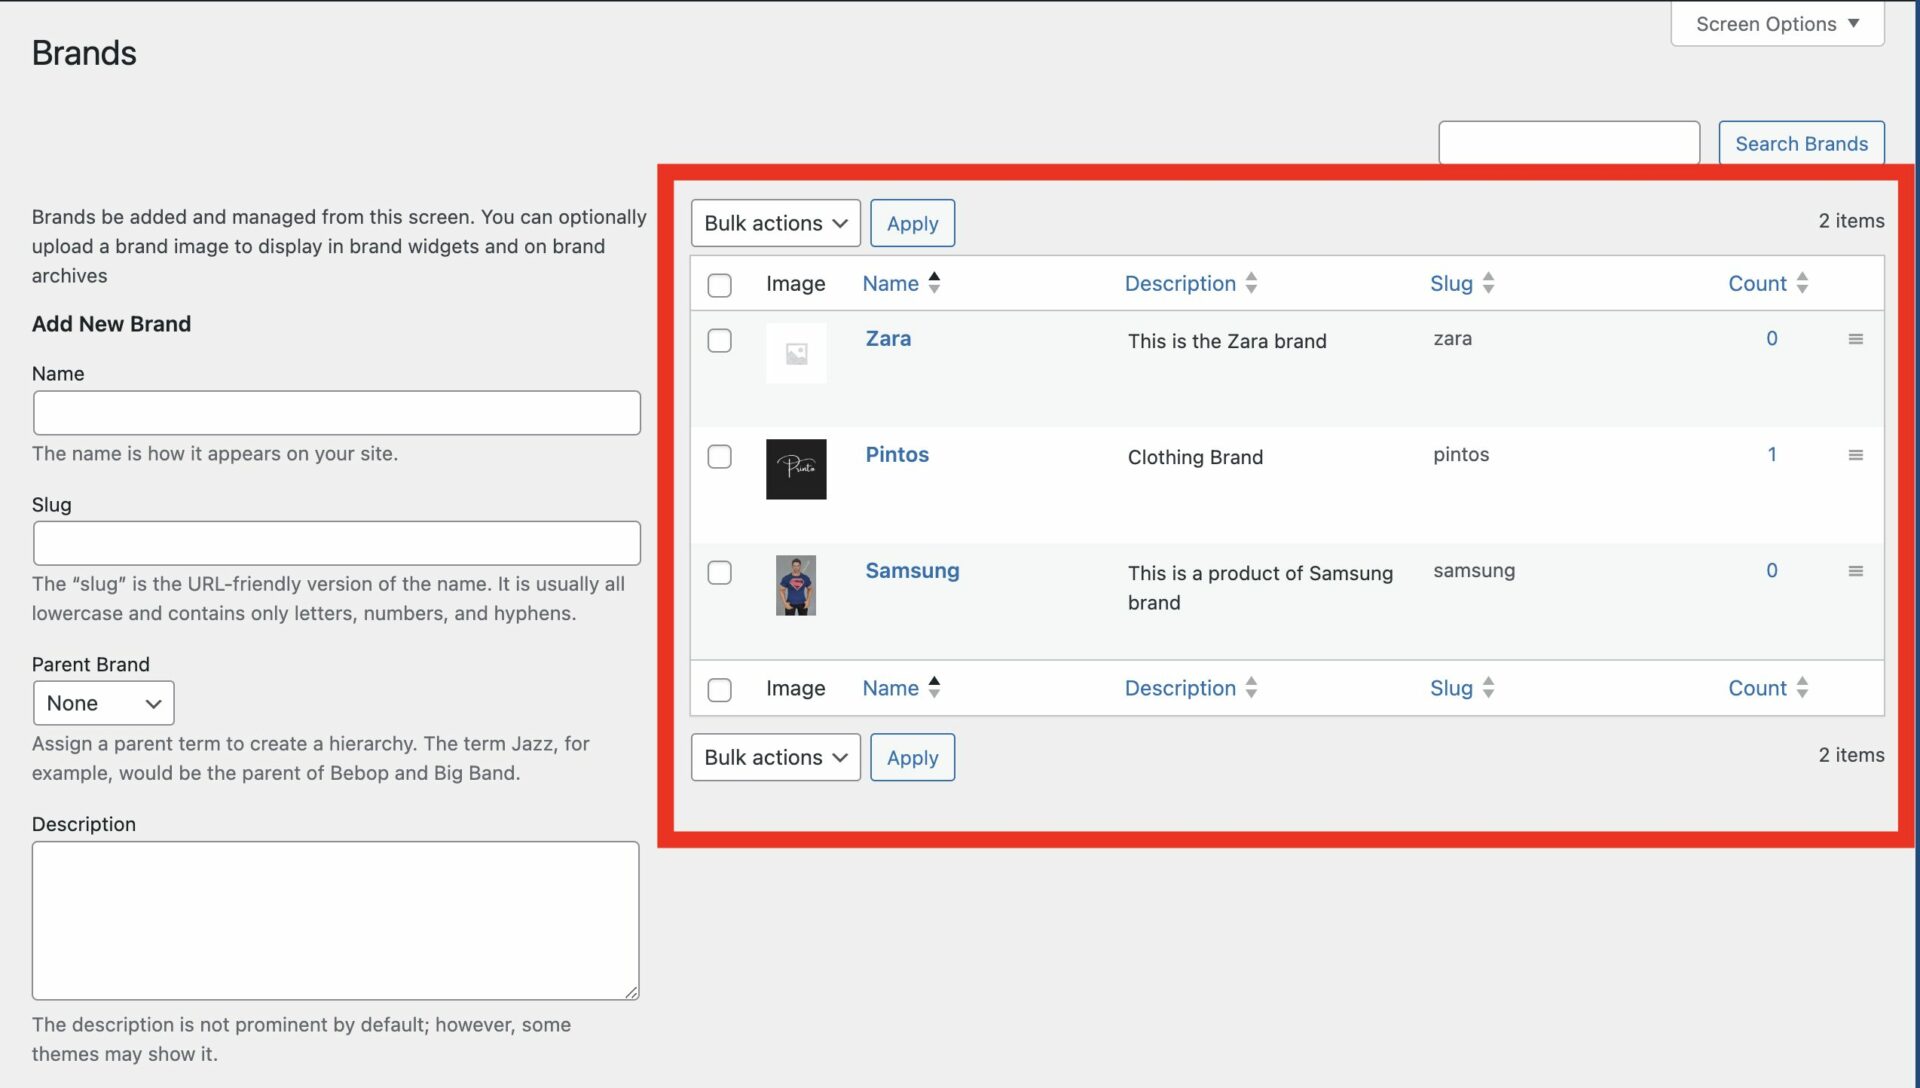Sort by Count column header link
This screenshot has height=1088, width=1920.
1757,283
